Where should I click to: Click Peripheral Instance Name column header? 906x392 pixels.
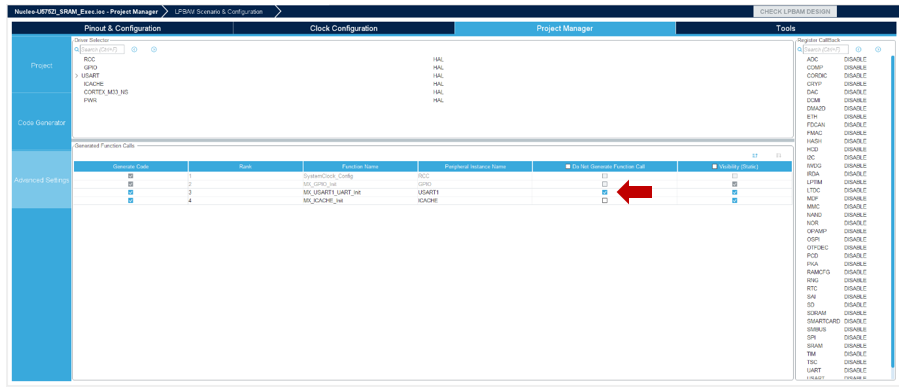[475, 167]
